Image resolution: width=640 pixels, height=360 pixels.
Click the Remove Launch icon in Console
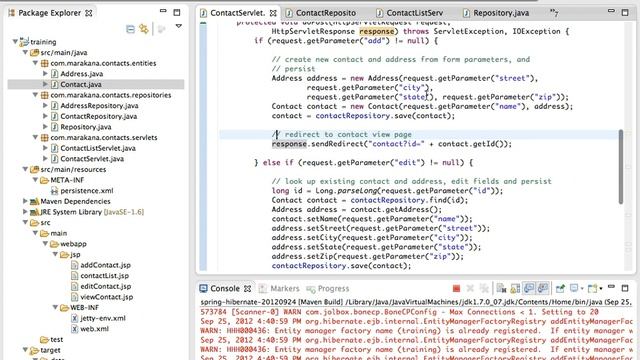coord(470,289)
